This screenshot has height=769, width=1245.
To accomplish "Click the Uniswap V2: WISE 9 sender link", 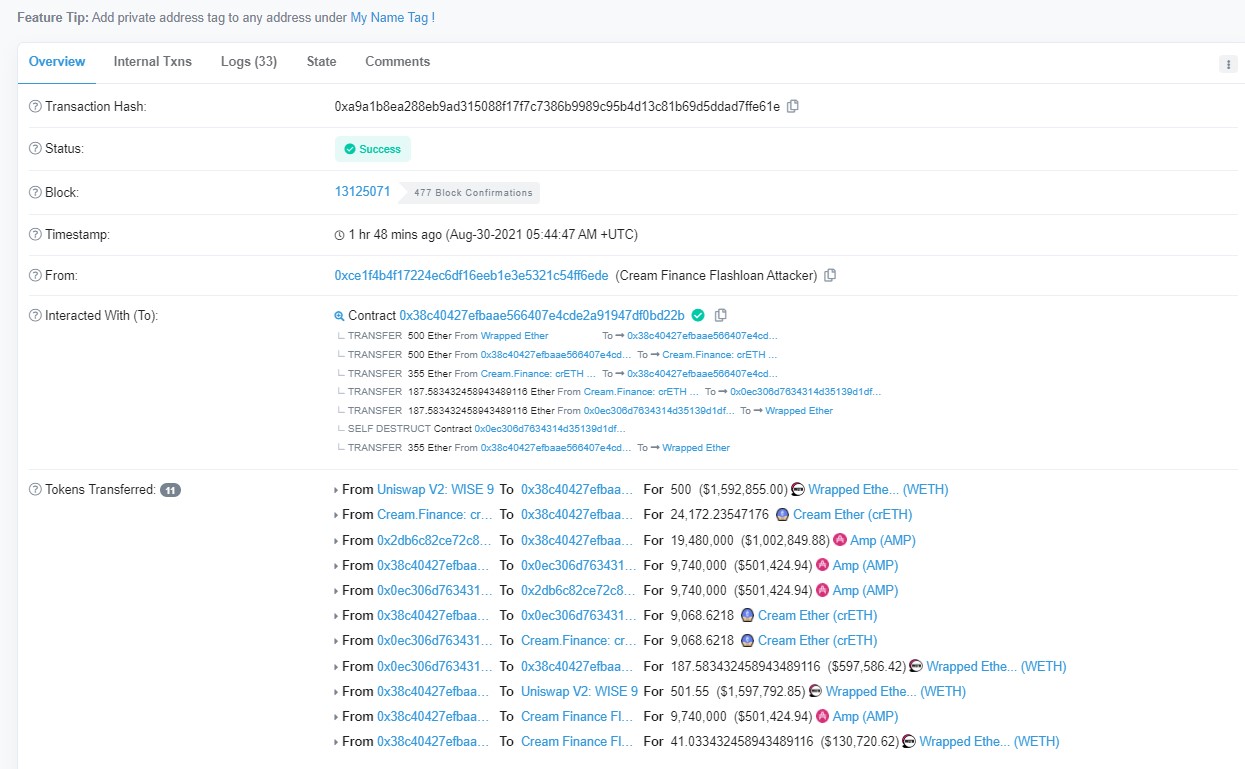I will point(435,490).
